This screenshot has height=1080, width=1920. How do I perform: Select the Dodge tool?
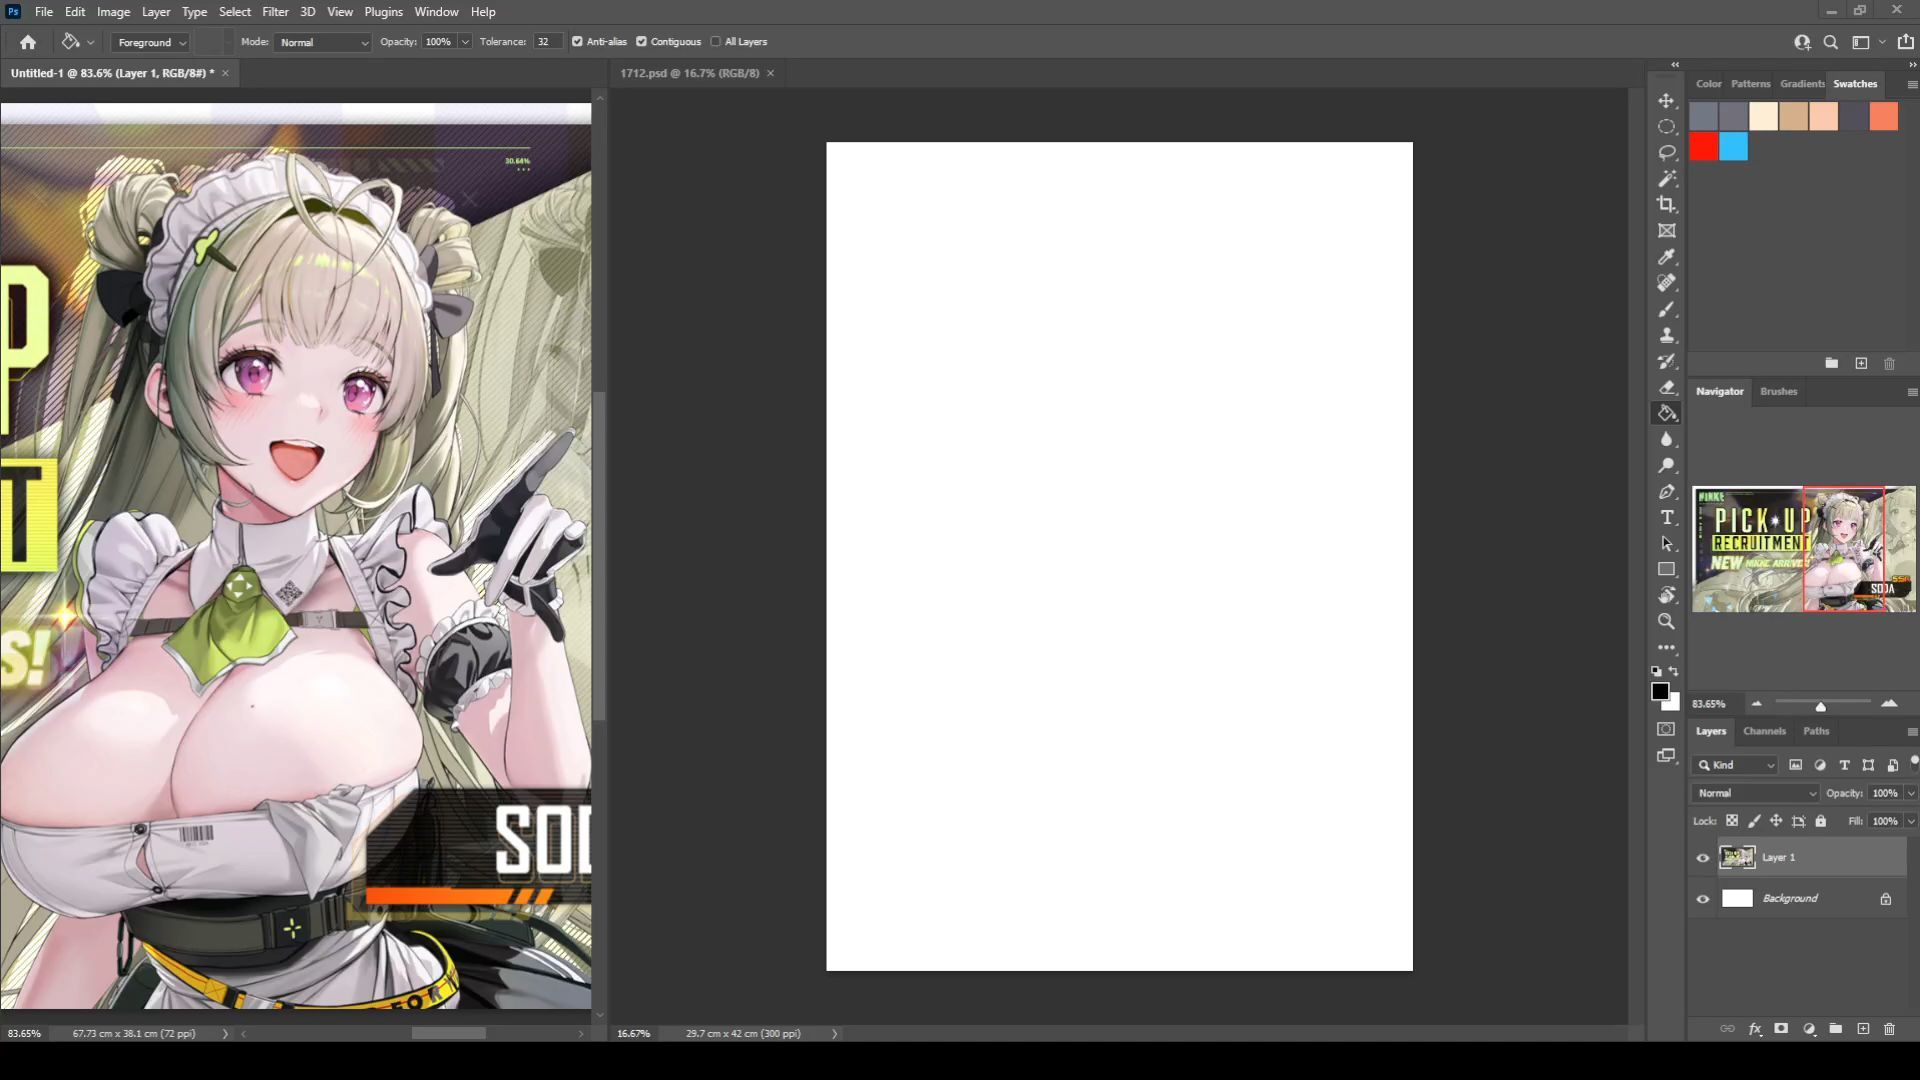(1666, 465)
